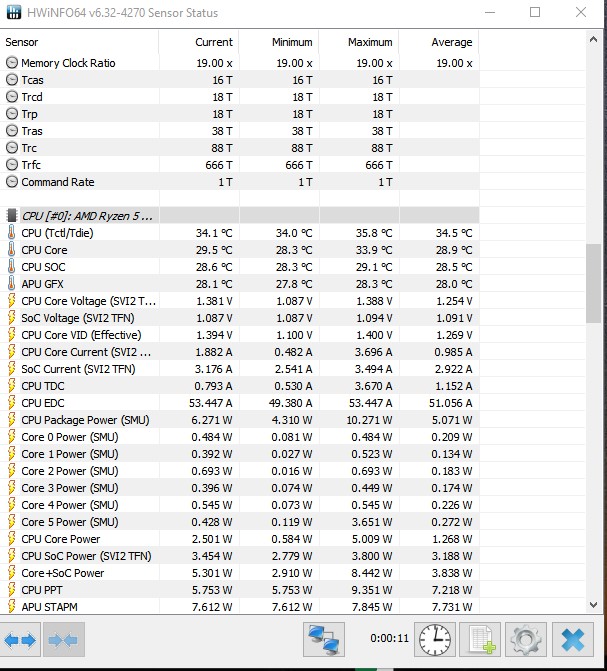Viewport: 607px width, 671px height.
Task: Click the scrollbar down arrow
Action: 593,605
